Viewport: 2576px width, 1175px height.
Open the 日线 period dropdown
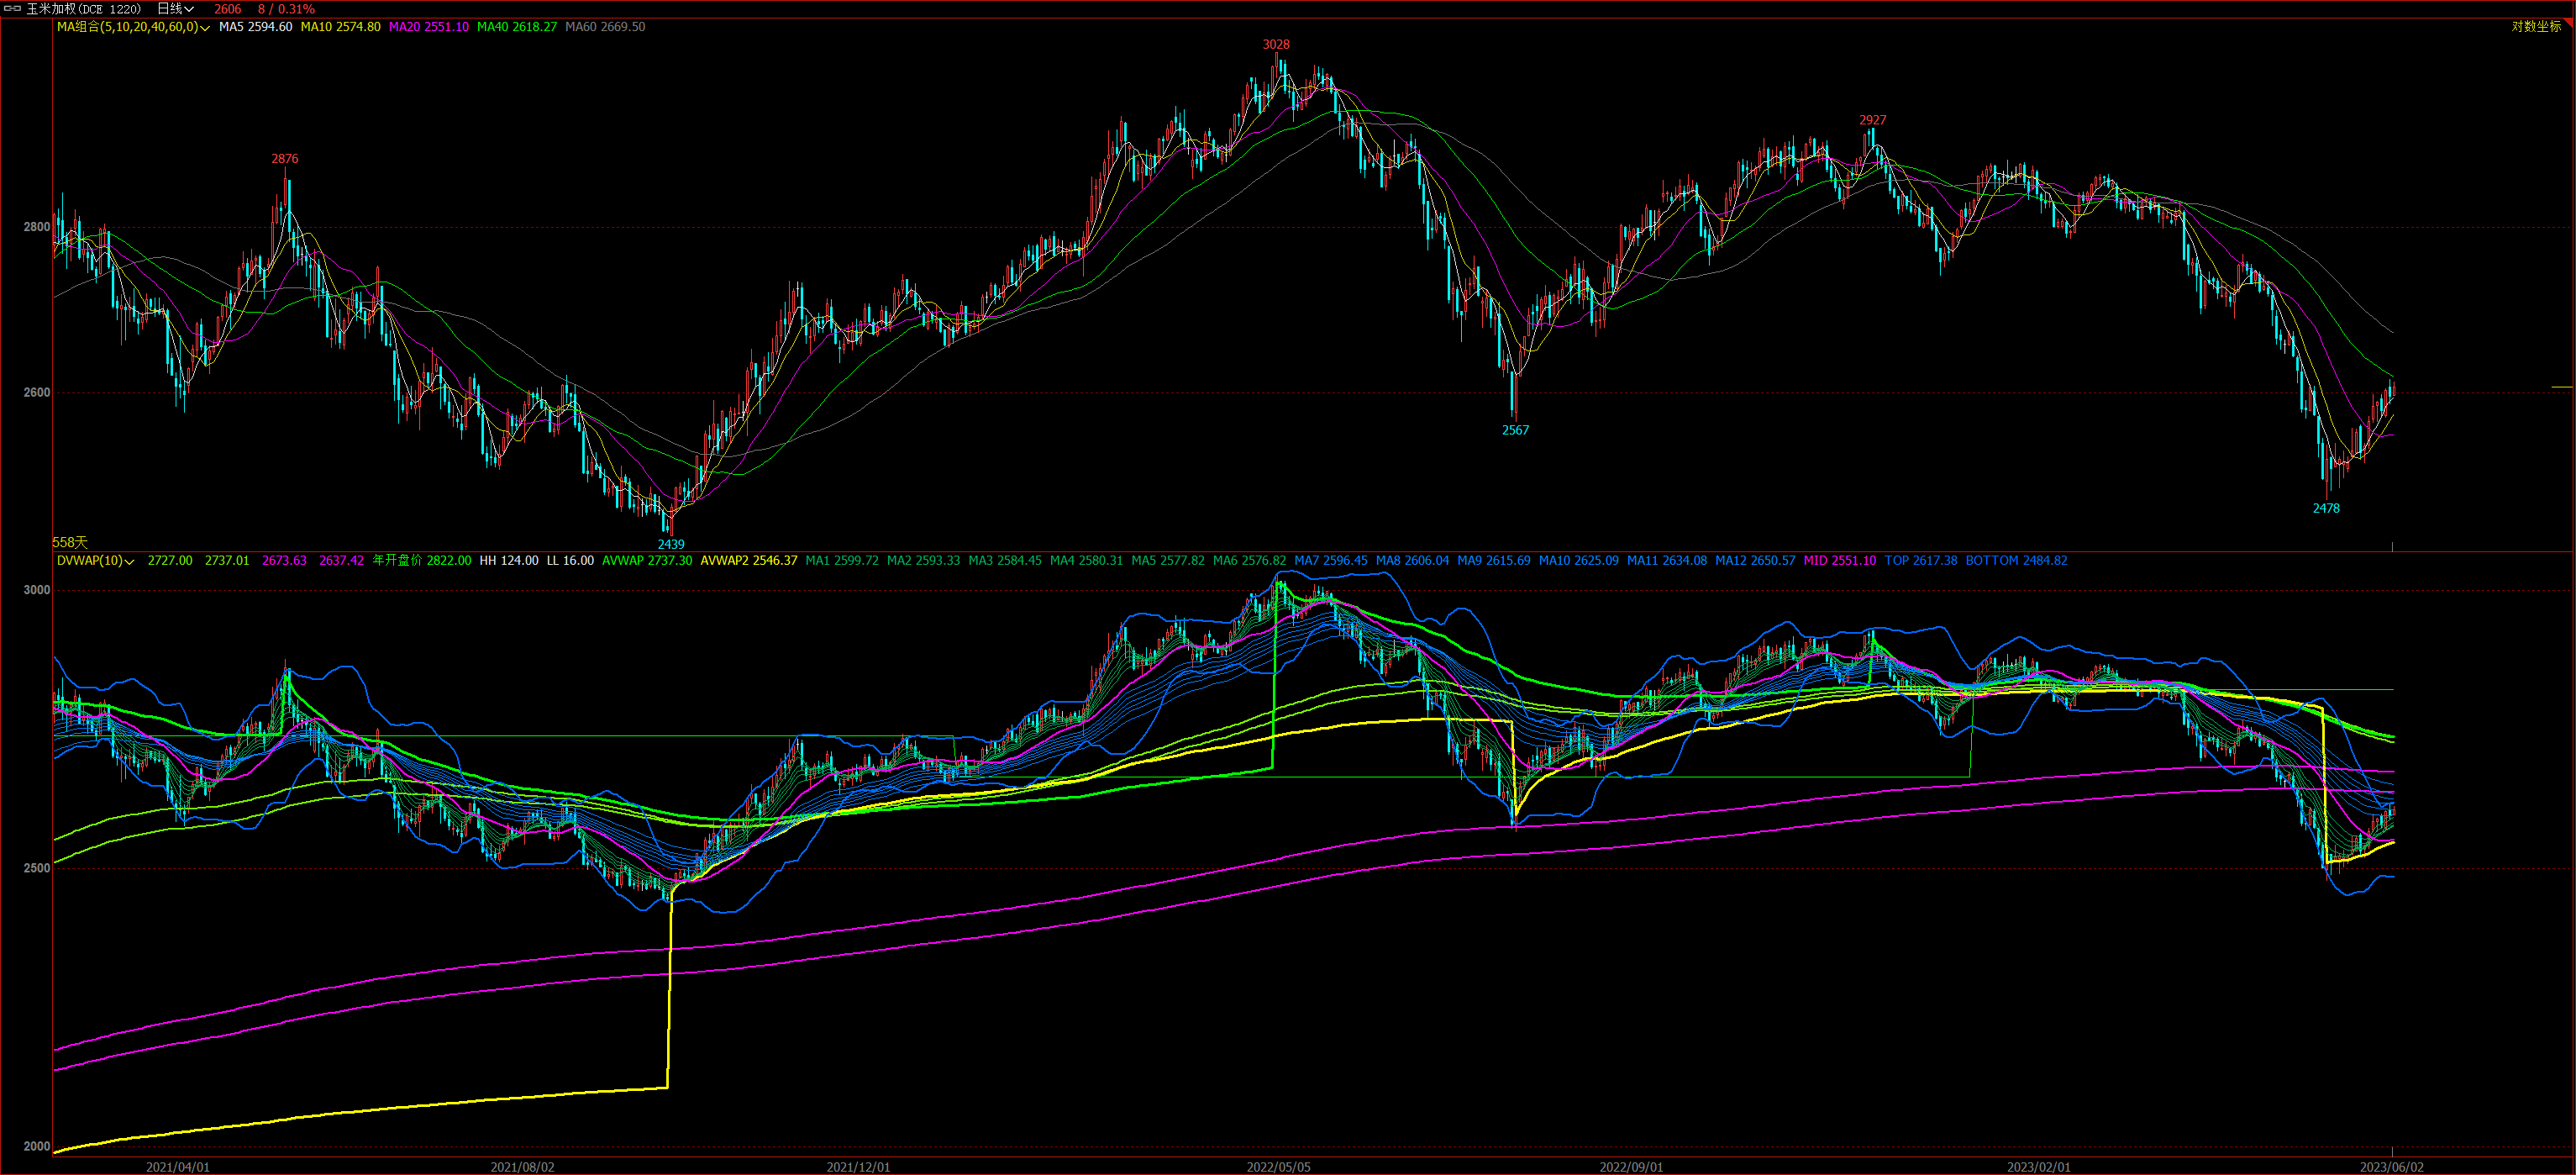click(176, 9)
